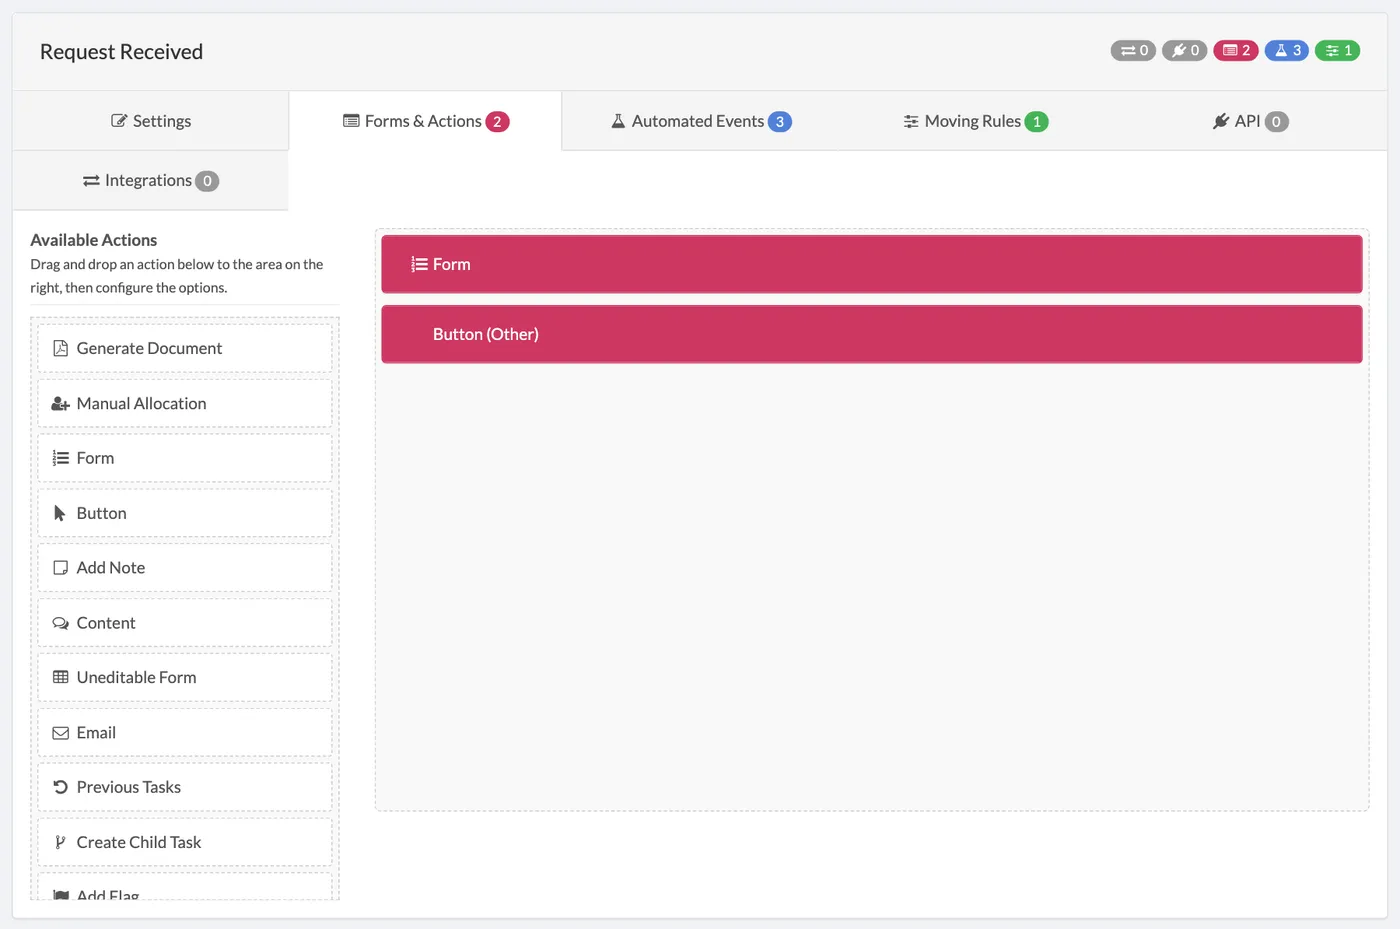The height and width of the screenshot is (929, 1400).
Task: Click the list icon on the red Form block
Action: 419,264
